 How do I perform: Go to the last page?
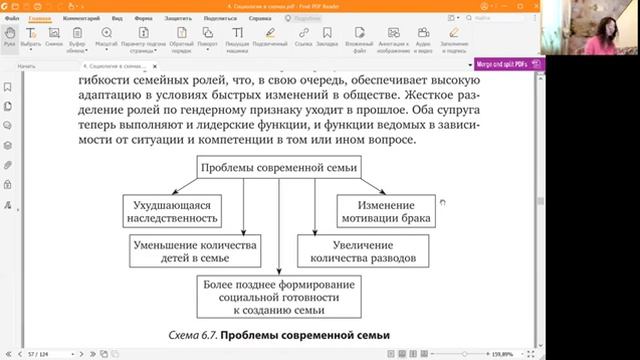[x=93, y=354]
